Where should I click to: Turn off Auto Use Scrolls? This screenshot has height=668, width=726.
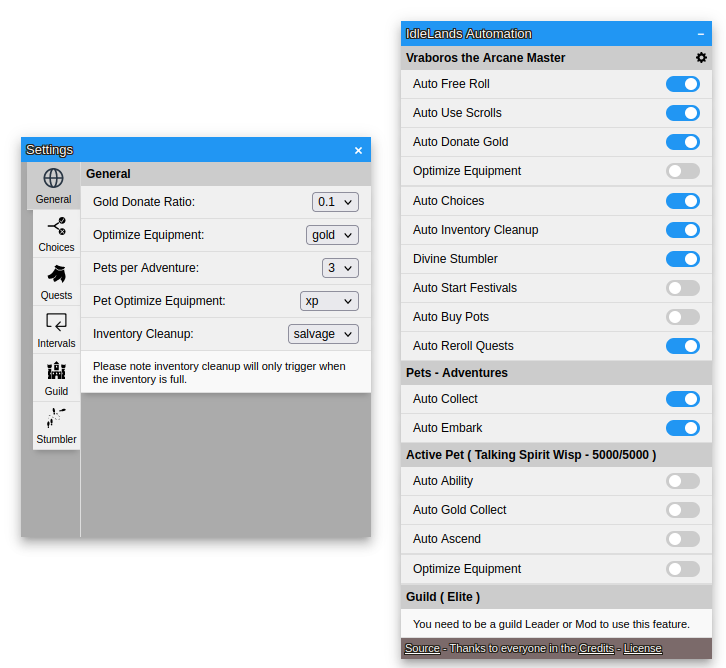point(682,113)
